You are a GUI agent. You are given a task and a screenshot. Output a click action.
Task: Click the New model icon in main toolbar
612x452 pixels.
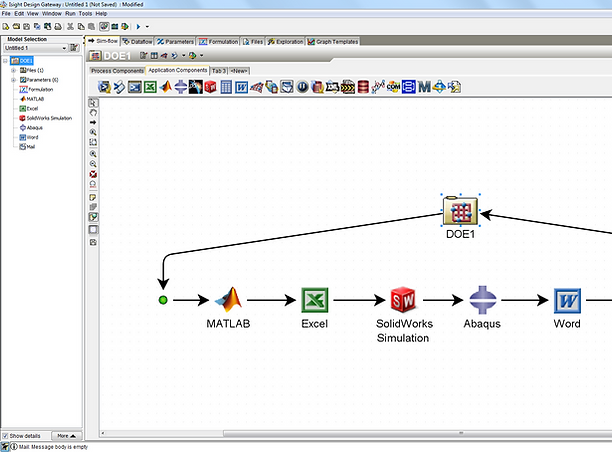pyautogui.click(x=5, y=27)
